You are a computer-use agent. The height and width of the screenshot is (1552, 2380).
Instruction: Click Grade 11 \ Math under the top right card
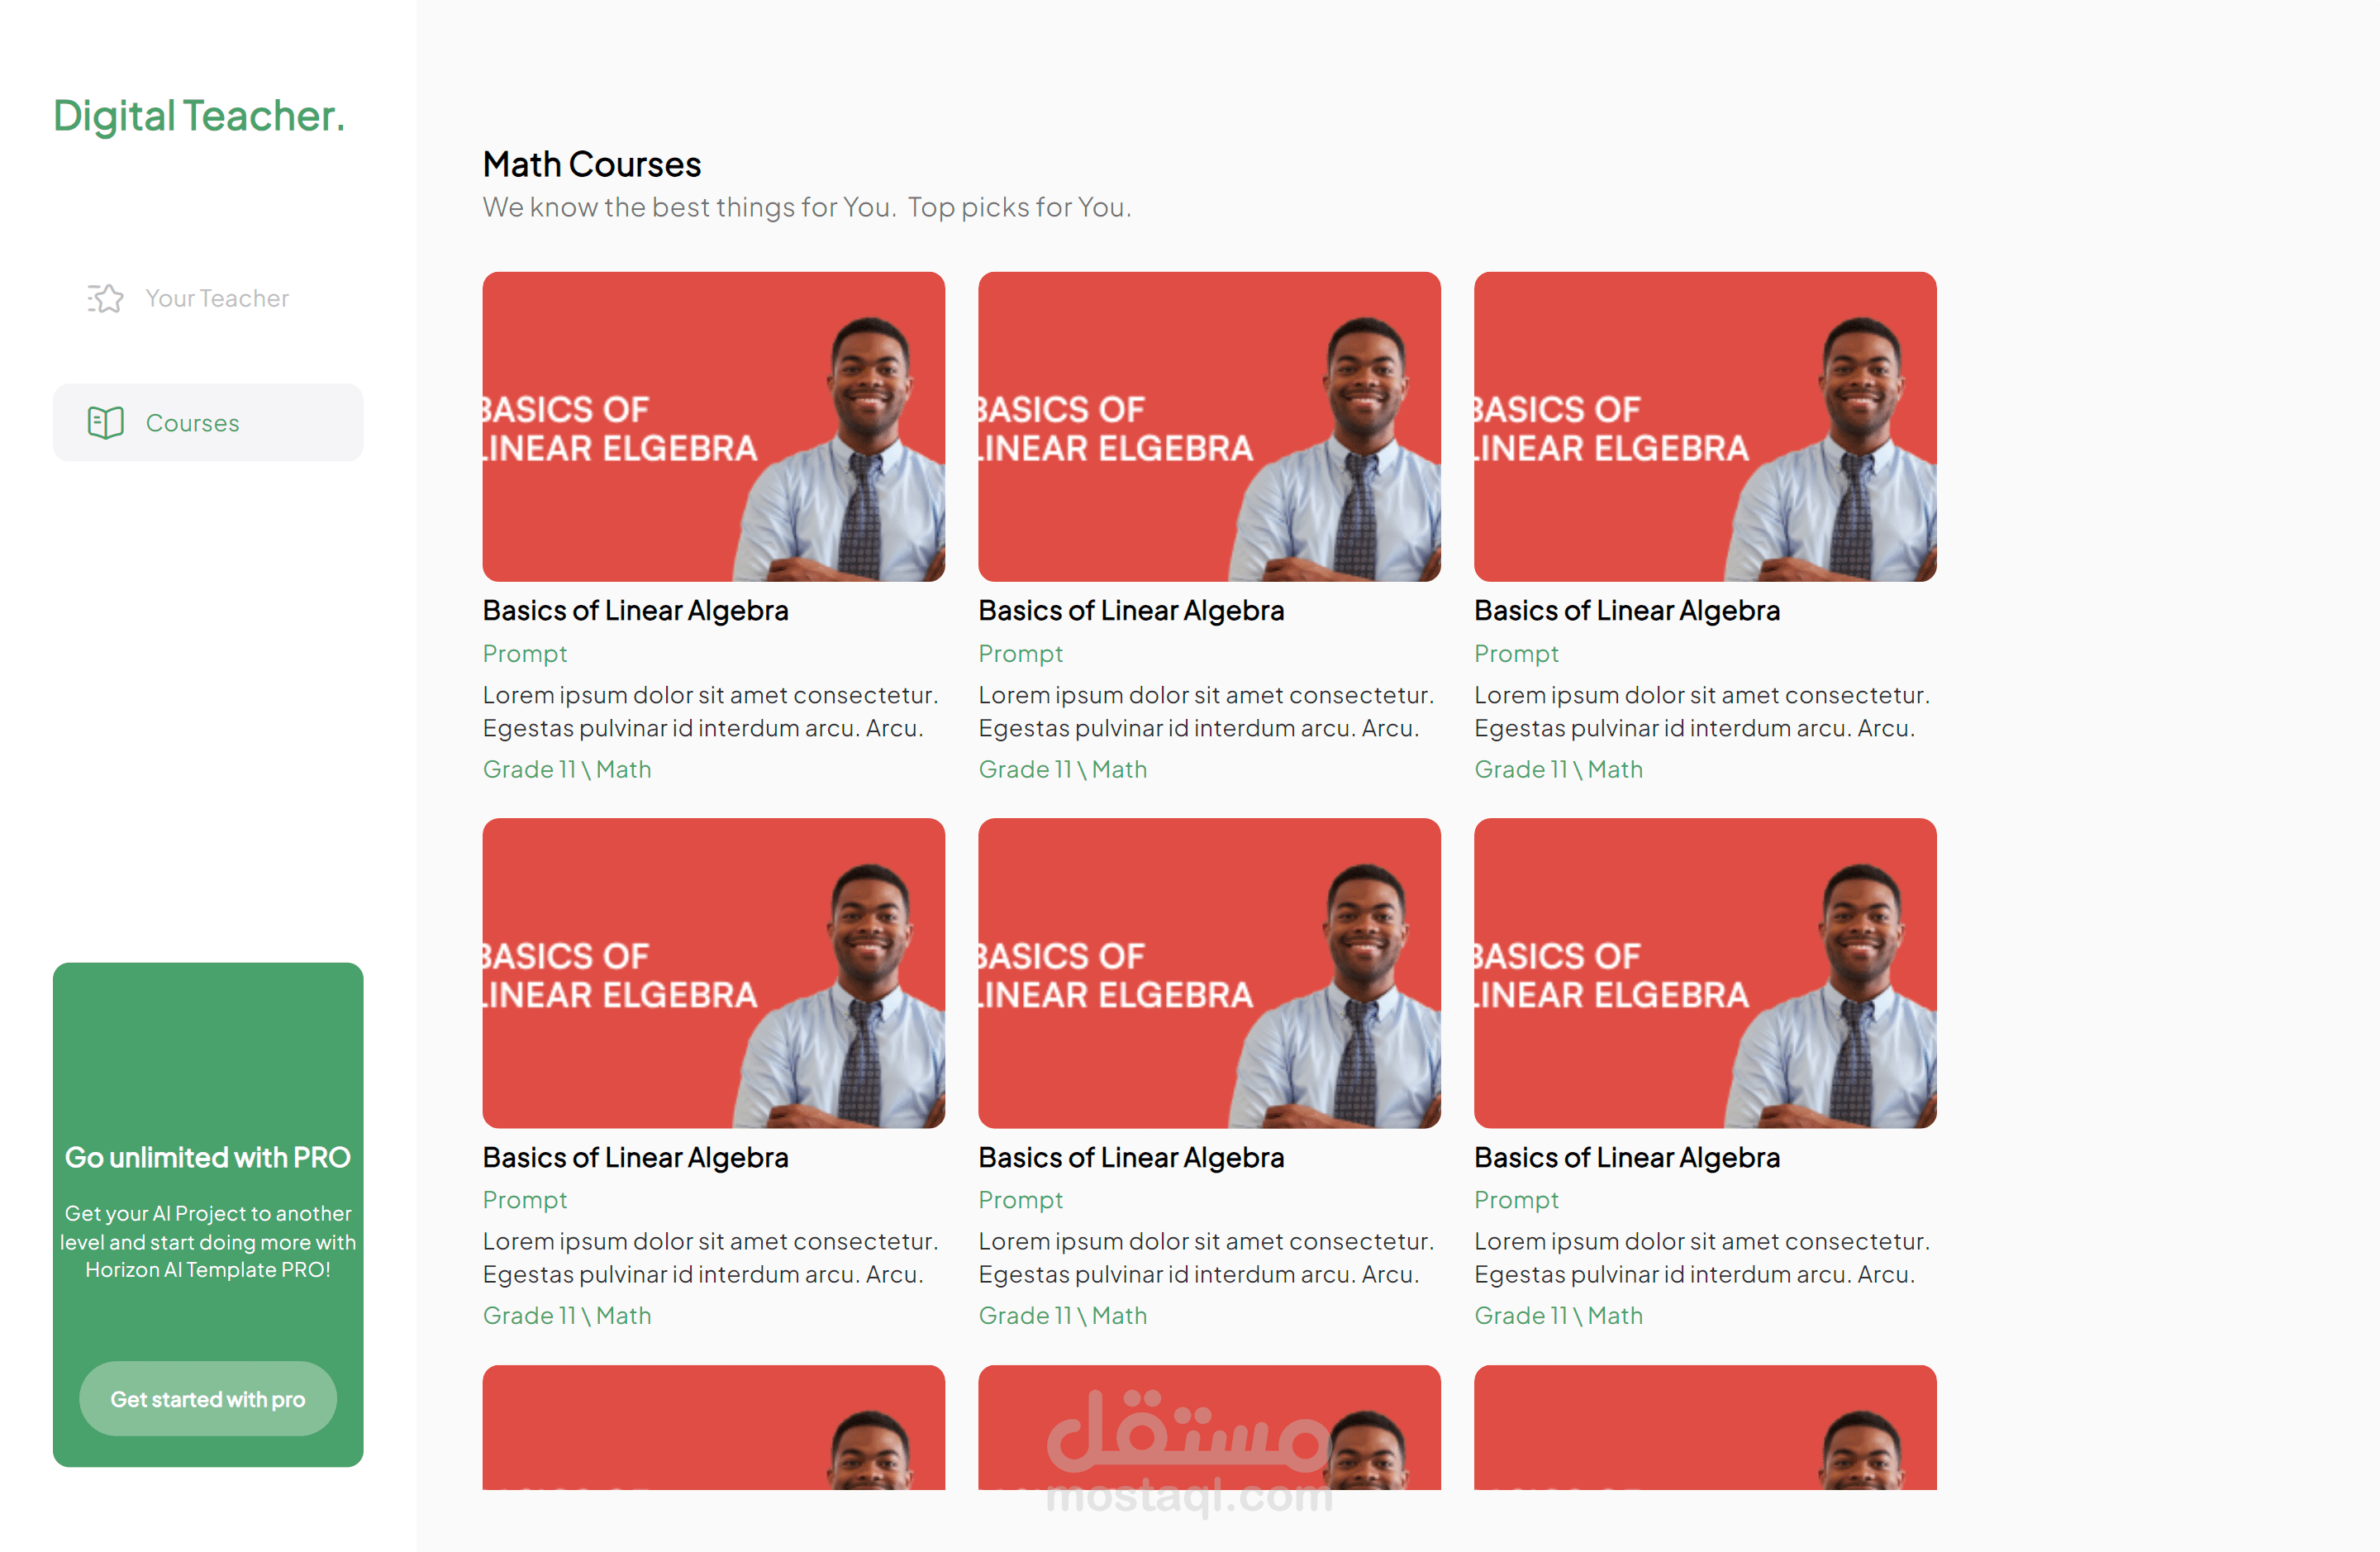[x=1559, y=769]
